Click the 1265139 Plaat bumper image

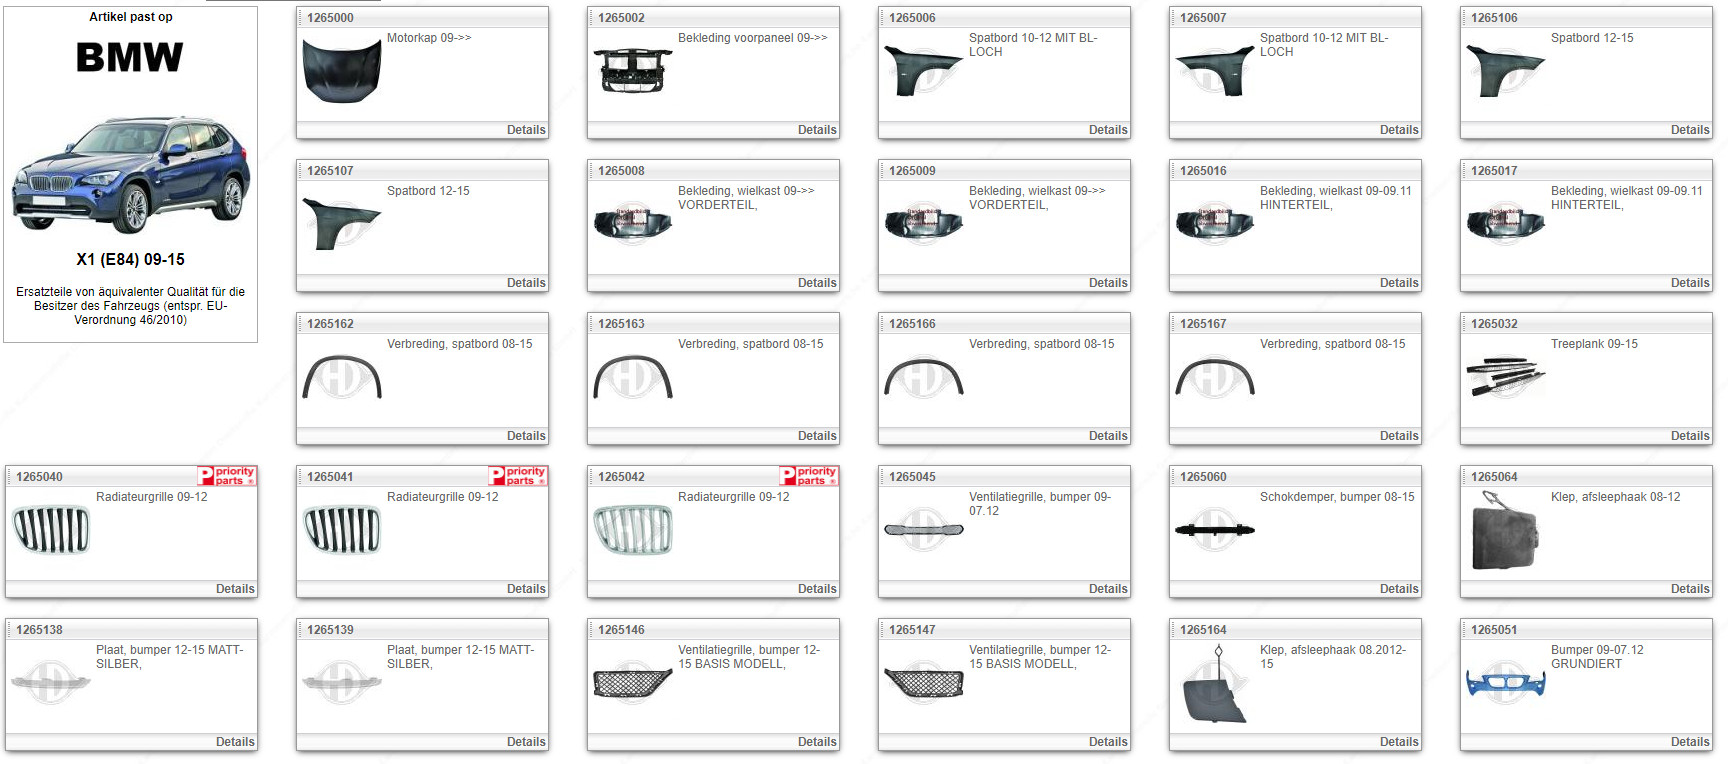tap(342, 683)
